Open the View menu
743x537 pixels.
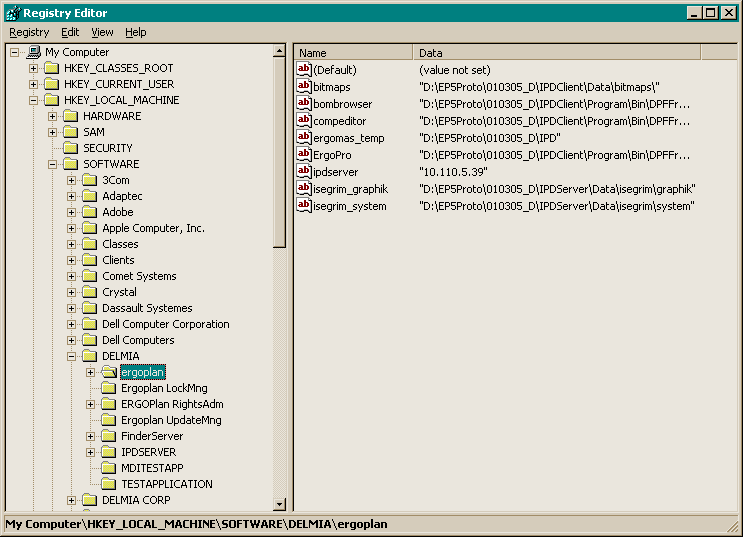pos(102,32)
